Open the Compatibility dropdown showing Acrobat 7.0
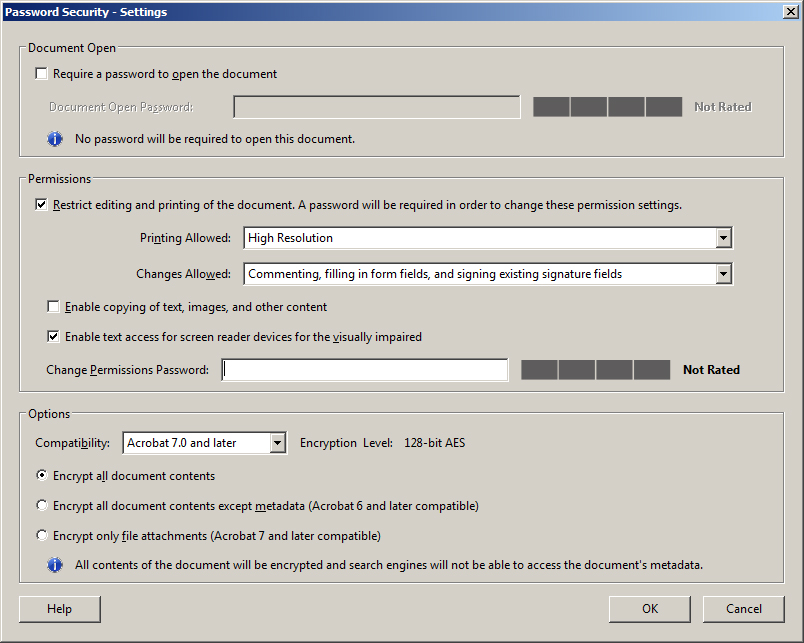This screenshot has height=643, width=804. point(278,442)
